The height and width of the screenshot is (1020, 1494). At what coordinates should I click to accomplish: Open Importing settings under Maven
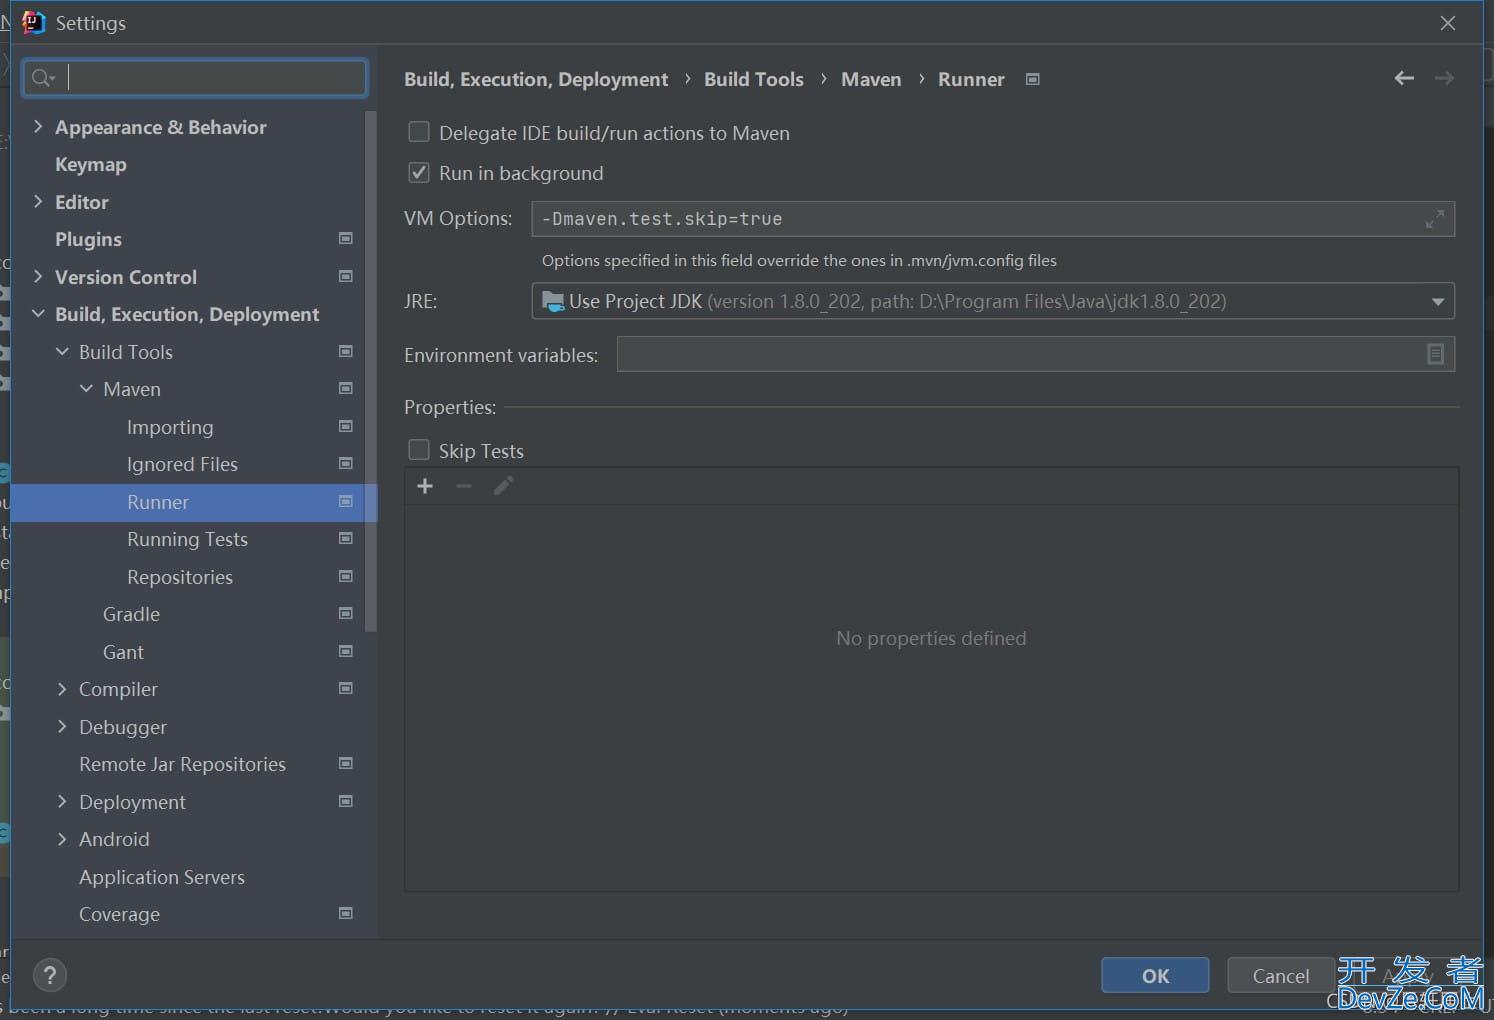click(x=170, y=427)
